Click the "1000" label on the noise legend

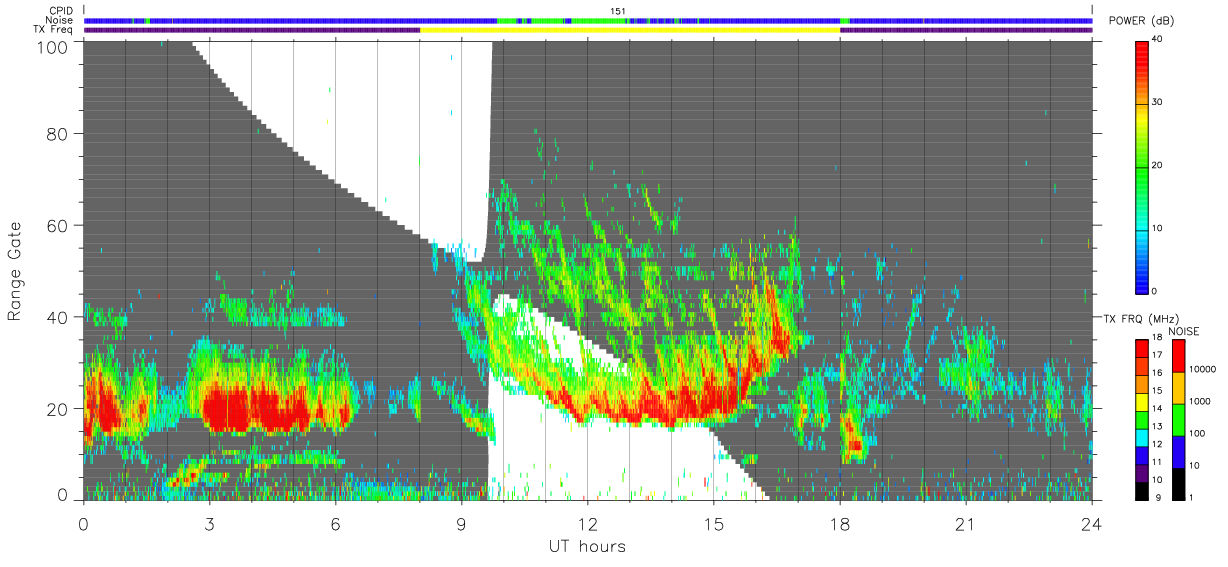(1198, 401)
